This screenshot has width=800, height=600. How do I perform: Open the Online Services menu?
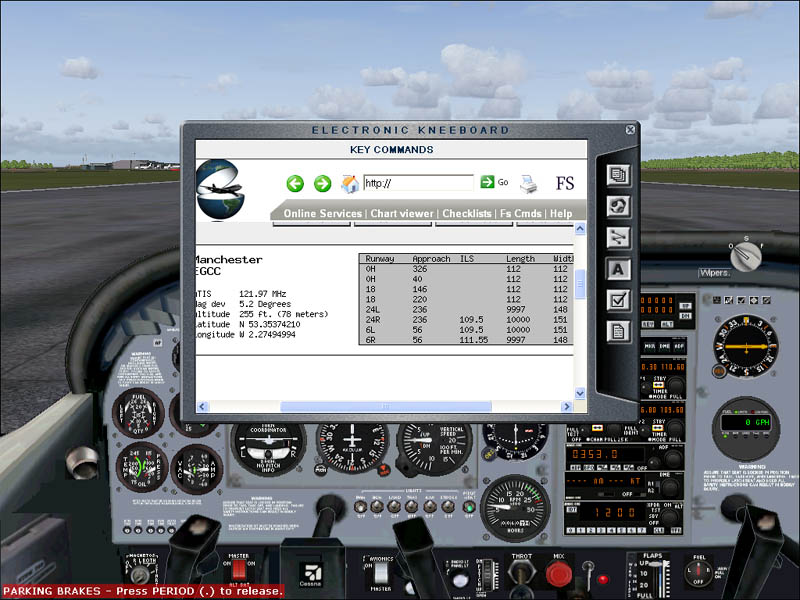click(322, 213)
